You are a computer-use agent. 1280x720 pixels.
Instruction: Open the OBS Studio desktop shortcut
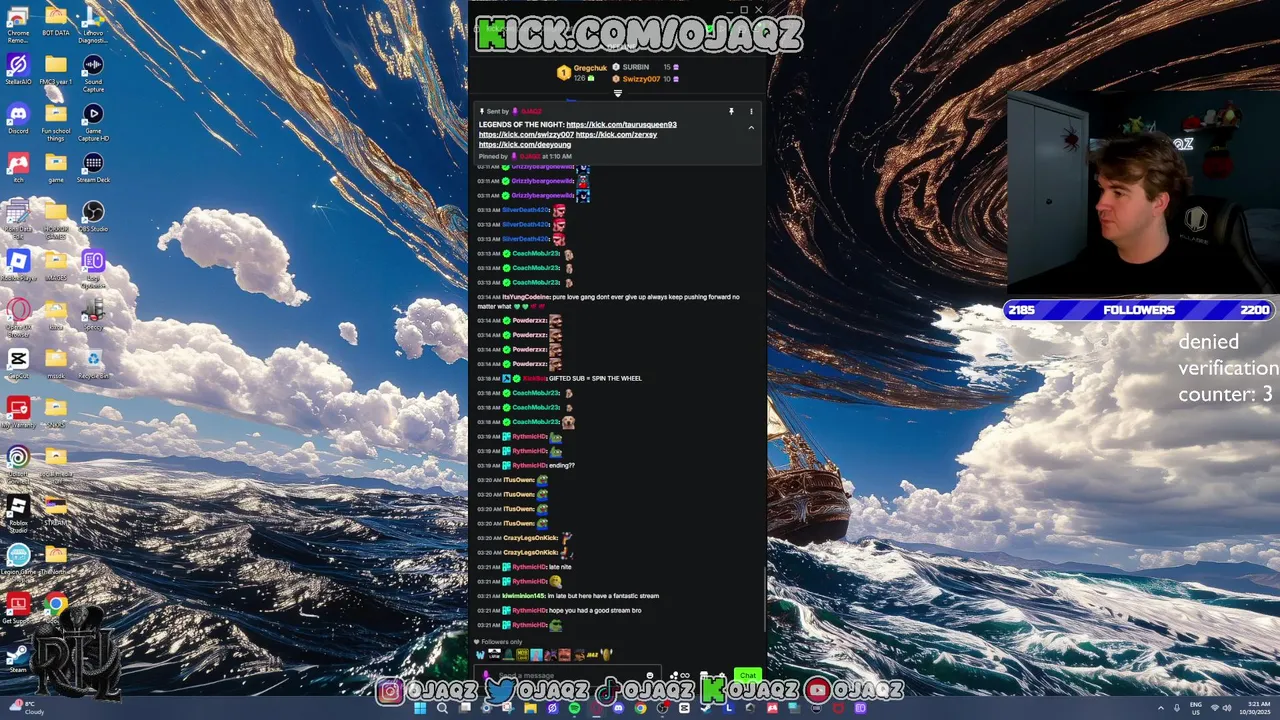pyautogui.click(x=93, y=217)
